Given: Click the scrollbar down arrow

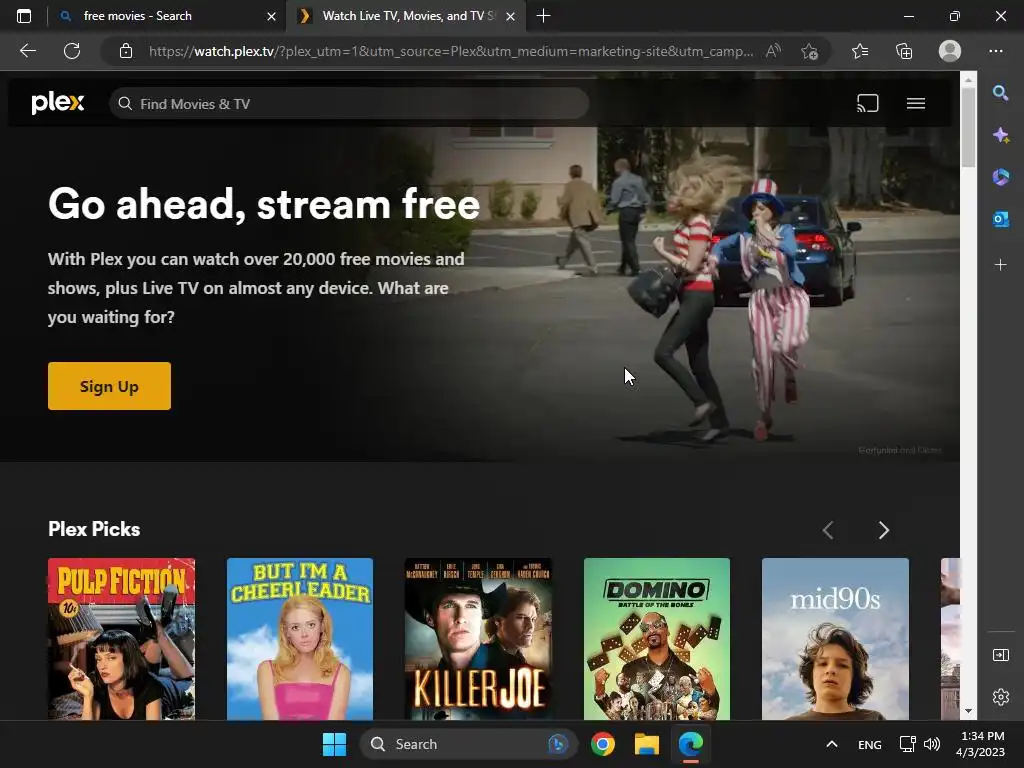Looking at the screenshot, I should [968, 711].
